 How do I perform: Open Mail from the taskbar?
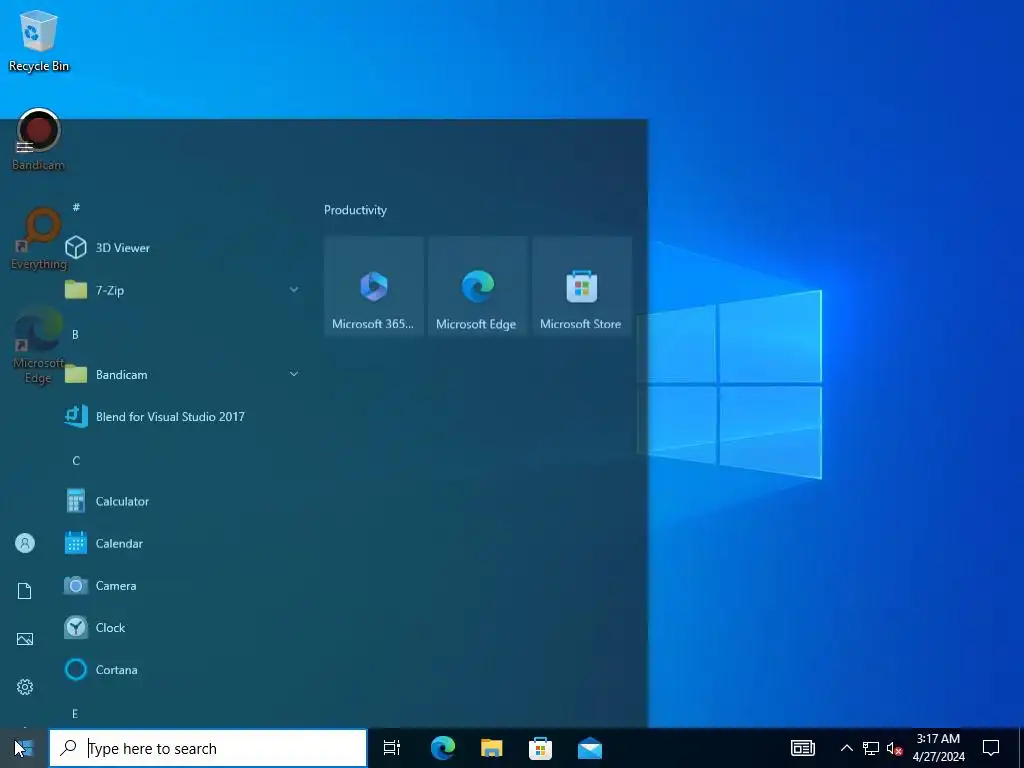tap(590, 748)
